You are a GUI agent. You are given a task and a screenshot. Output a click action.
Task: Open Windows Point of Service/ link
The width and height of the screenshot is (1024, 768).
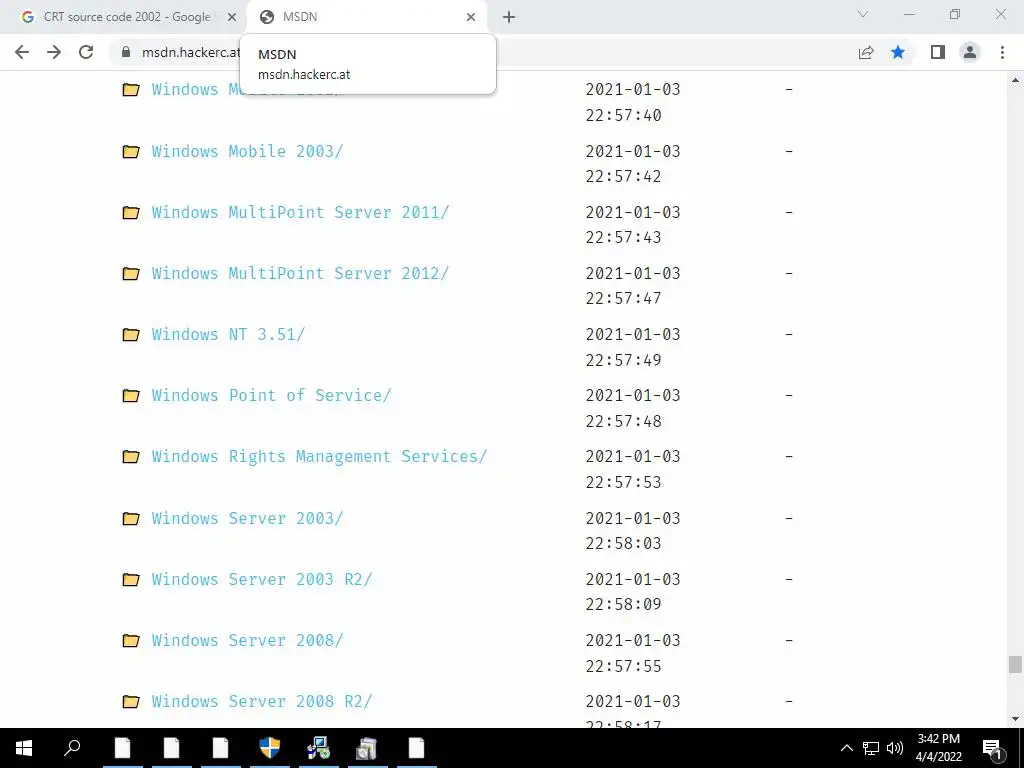click(271, 395)
